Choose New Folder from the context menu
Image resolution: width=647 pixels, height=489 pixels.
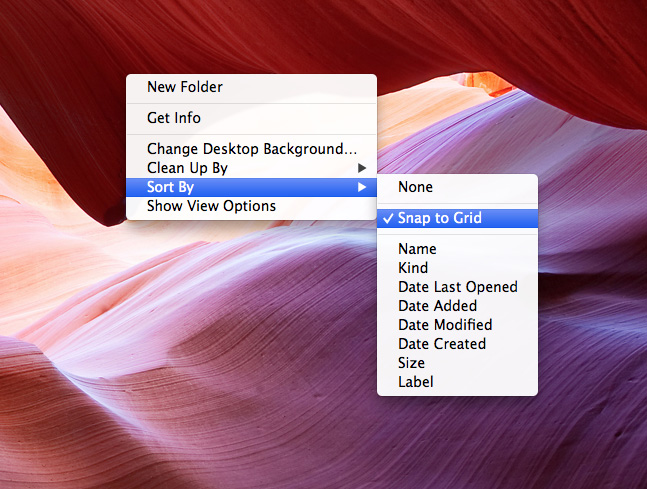(x=251, y=87)
